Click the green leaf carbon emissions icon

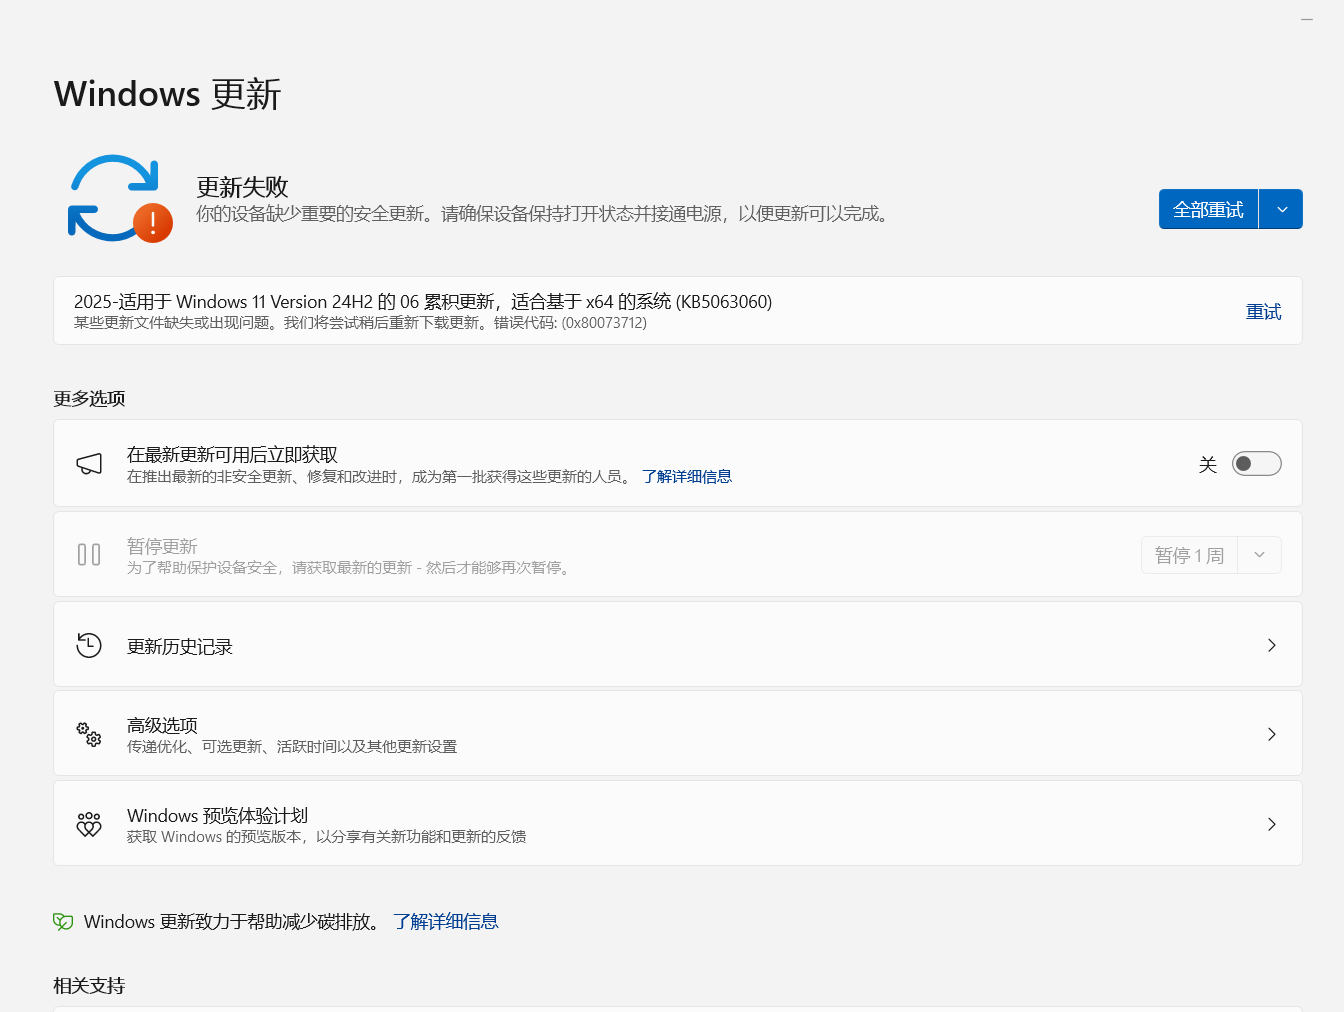tap(63, 922)
